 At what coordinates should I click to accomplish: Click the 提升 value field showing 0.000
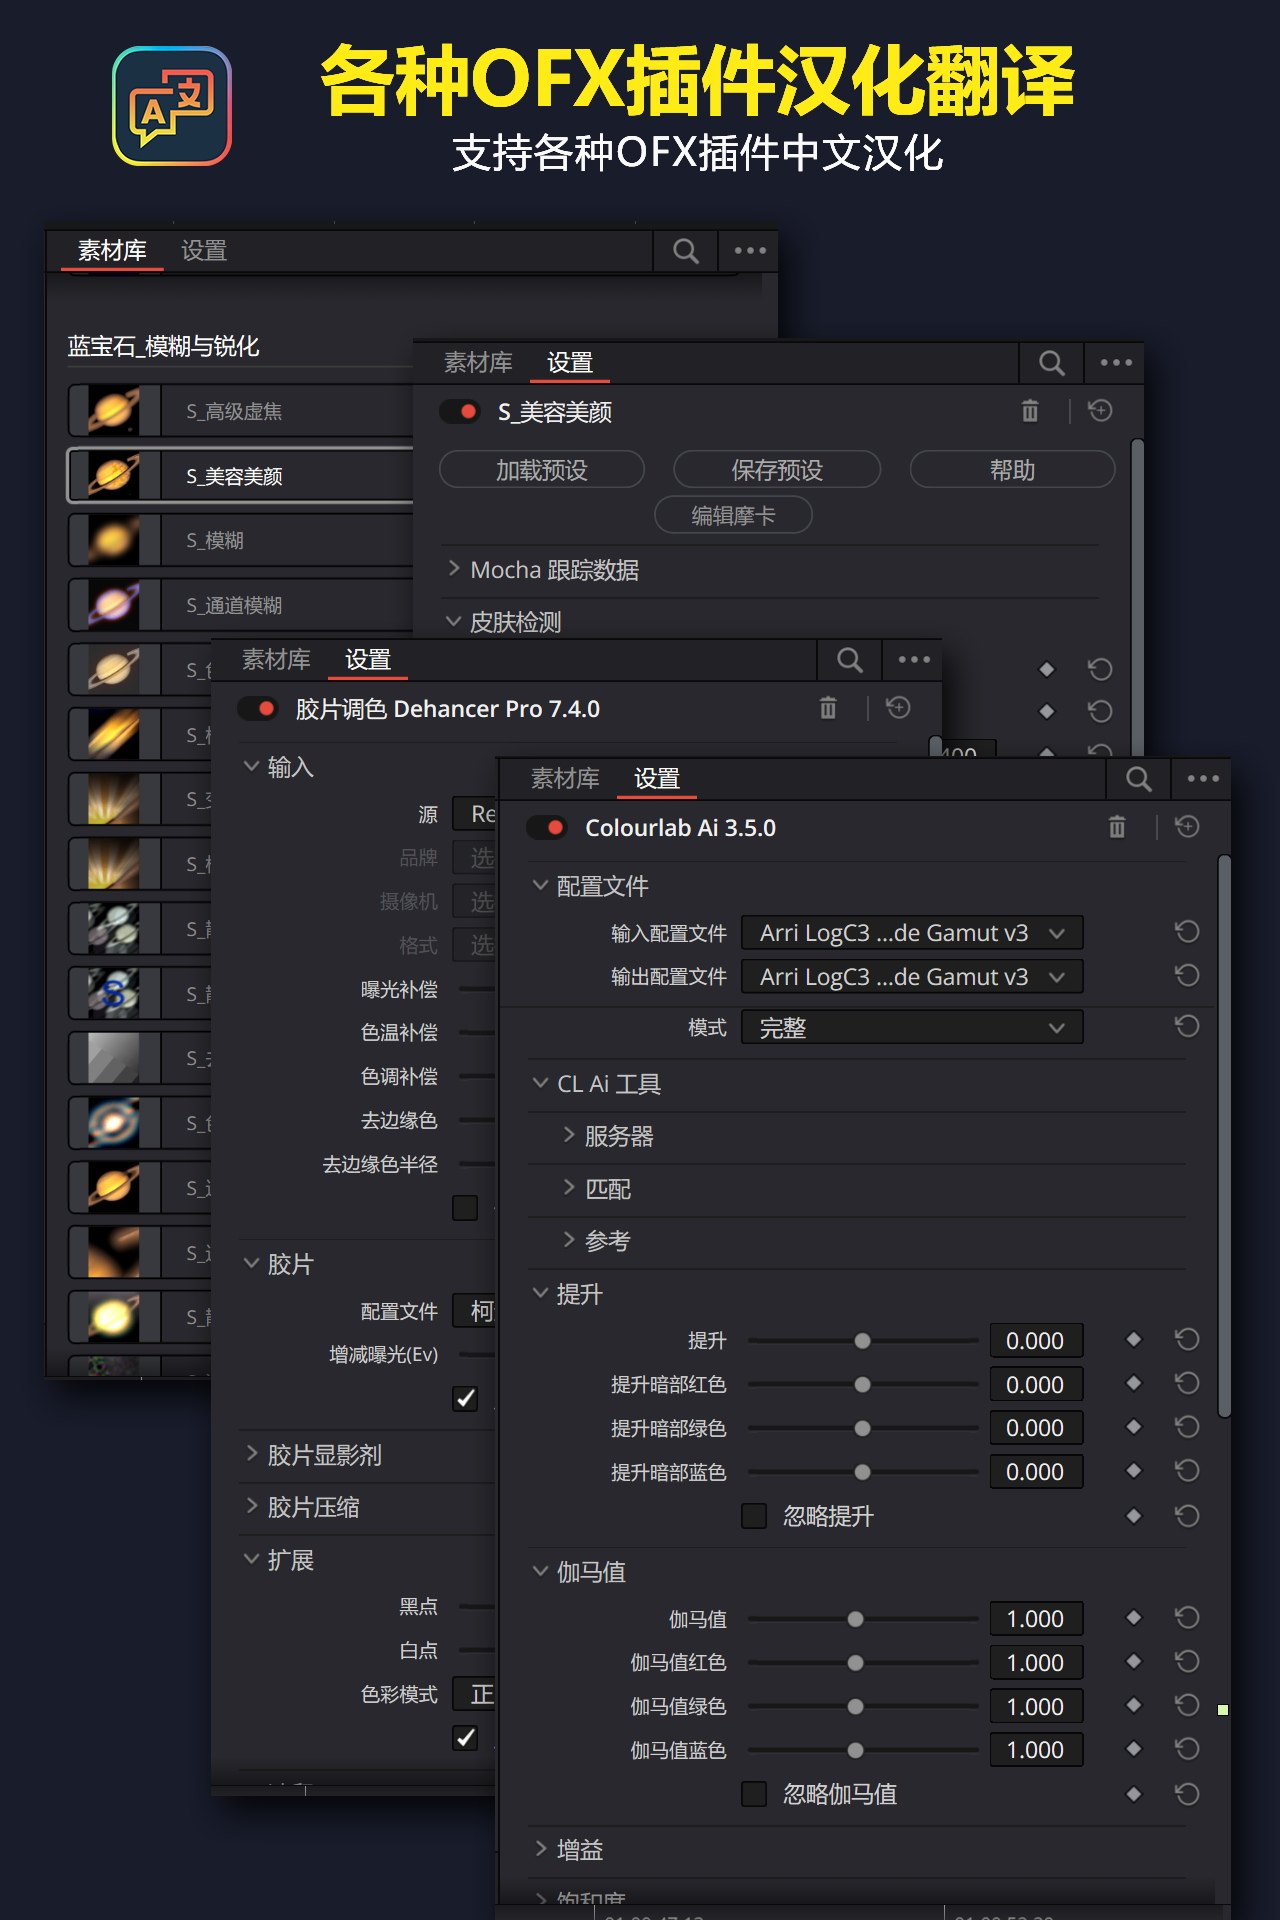coord(1036,1341)
